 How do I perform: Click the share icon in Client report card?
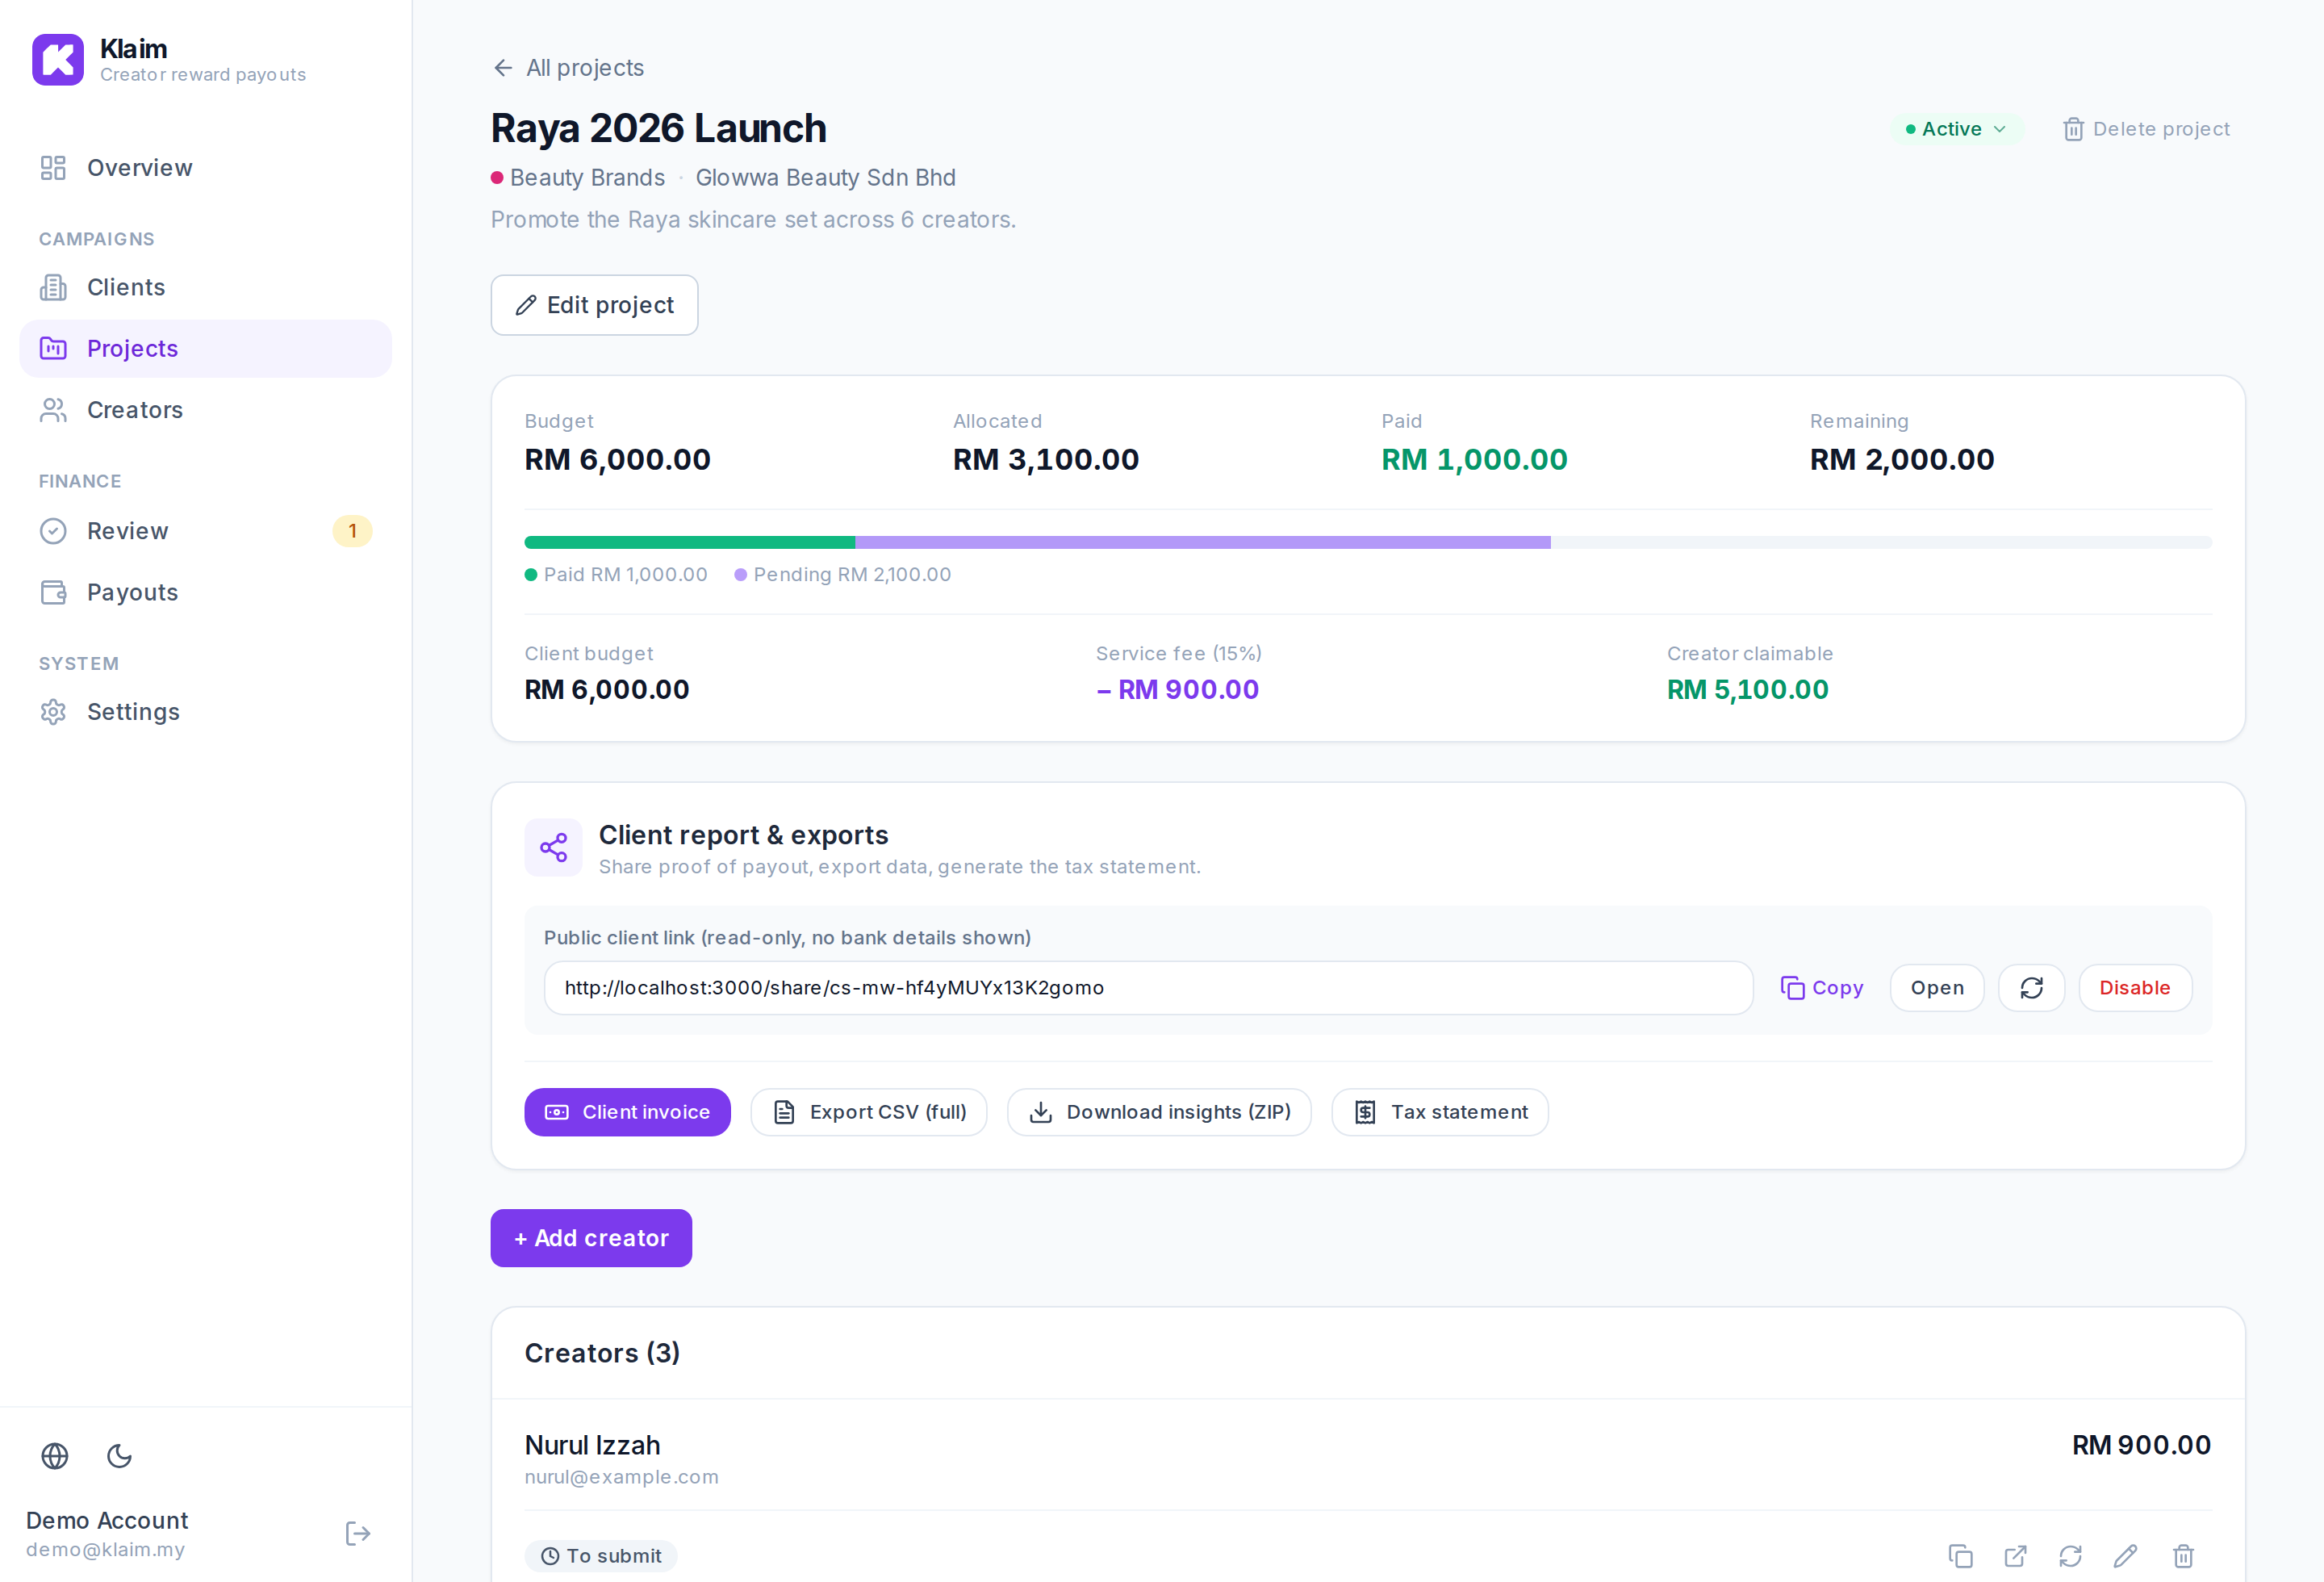[x=553, y=848]
